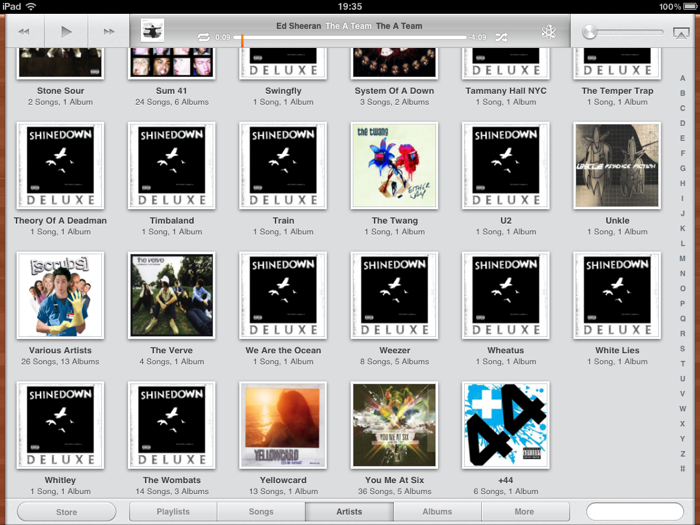Open Theory Of A Deadman album cover
This screenshot has height=525, width=700.
coord(60,166)
